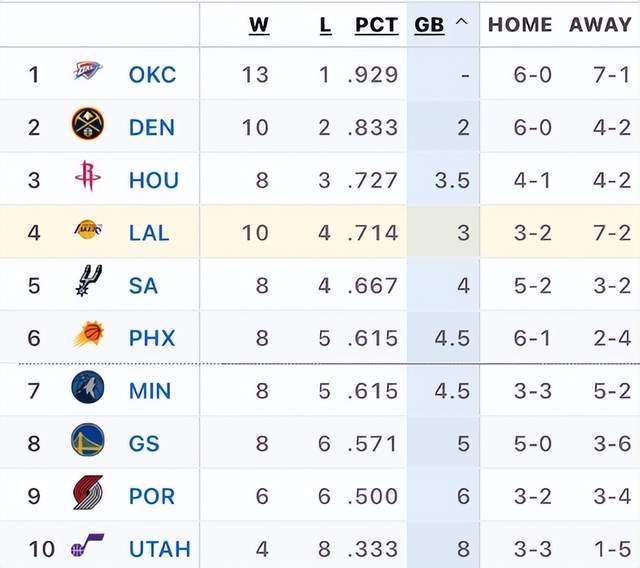The image size is (640, 568).
Task: Click the highlighted Lakers row
Action: [320, 233]
